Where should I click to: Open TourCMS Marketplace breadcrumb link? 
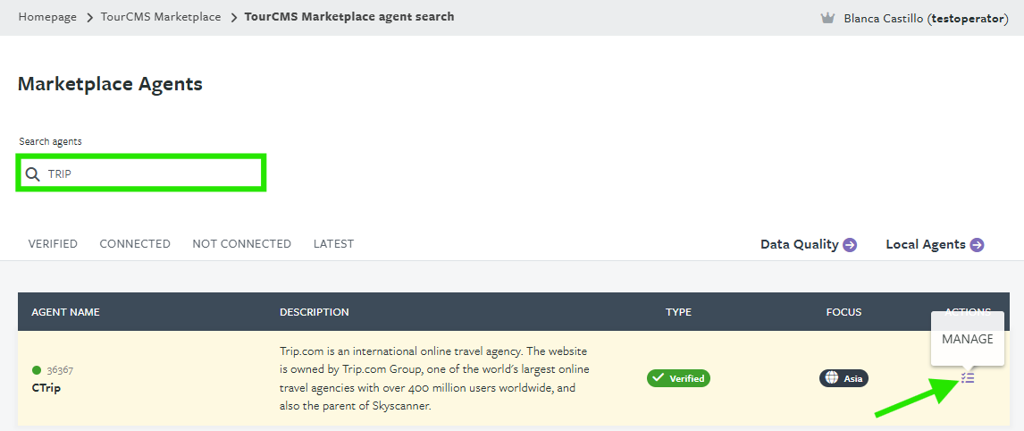(161, 17)
